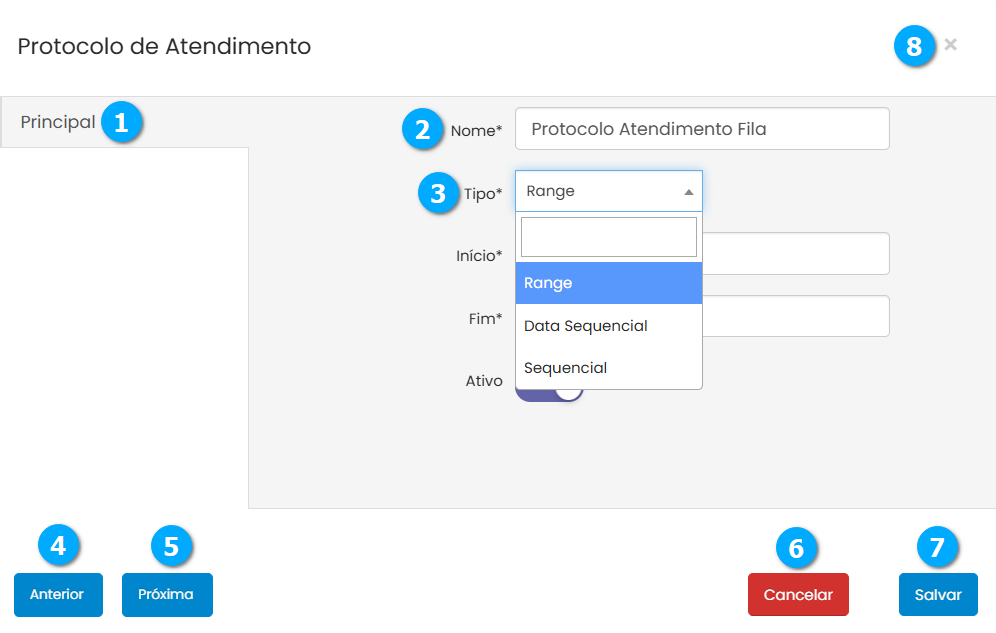Cancel the form with the red Cancelar button
Screen dimensions: 996x633
pyautogui.click(x=797, y=594)
